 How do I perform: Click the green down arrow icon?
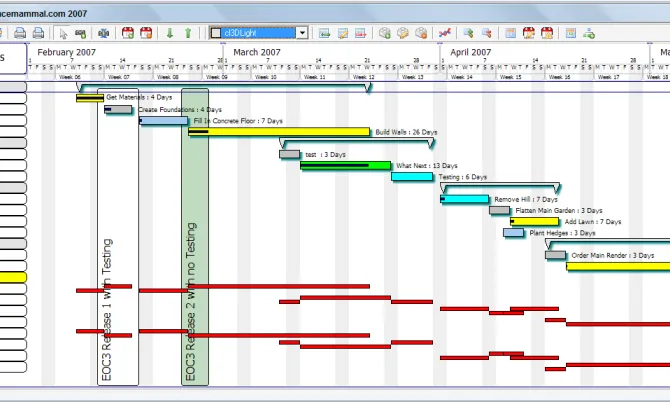click(170, 33)
